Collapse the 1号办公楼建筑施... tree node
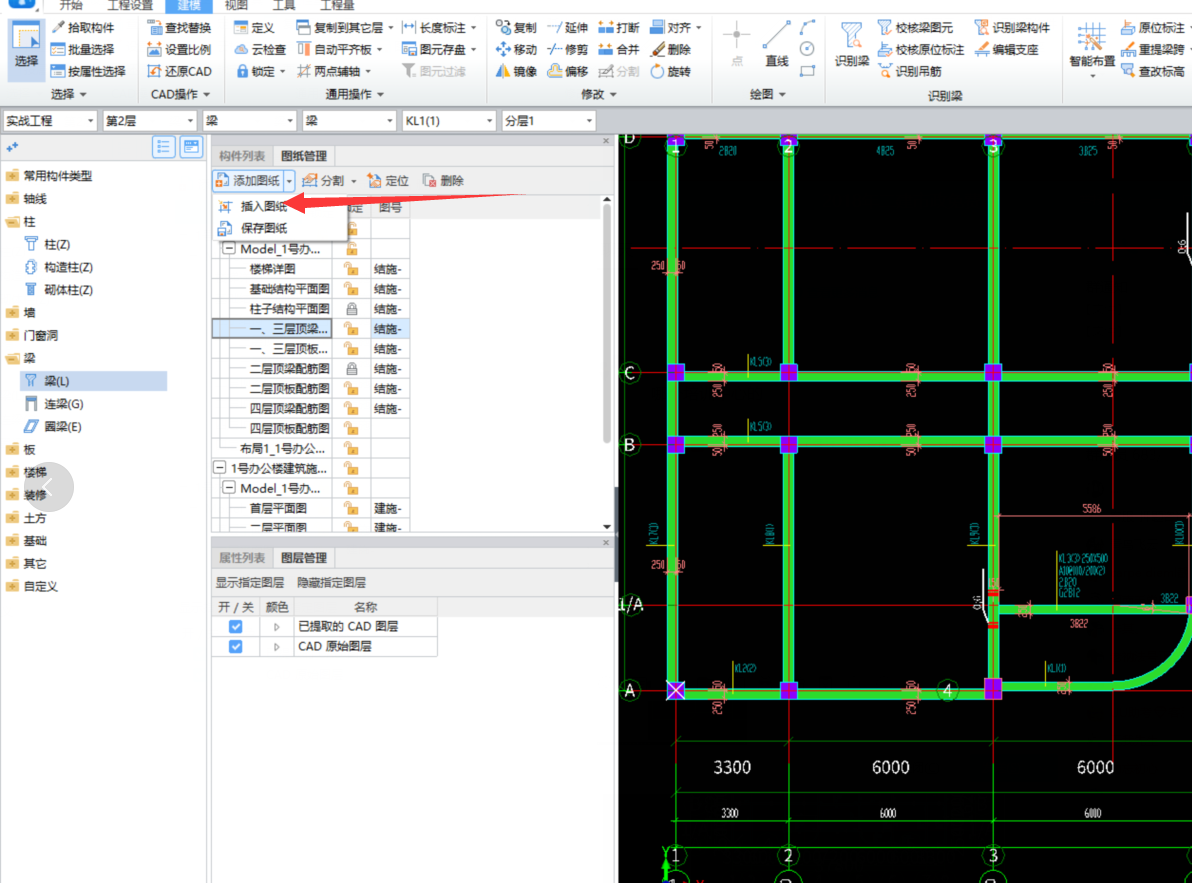This screenshot has width=1192, height=883. (x=220, y=468)
